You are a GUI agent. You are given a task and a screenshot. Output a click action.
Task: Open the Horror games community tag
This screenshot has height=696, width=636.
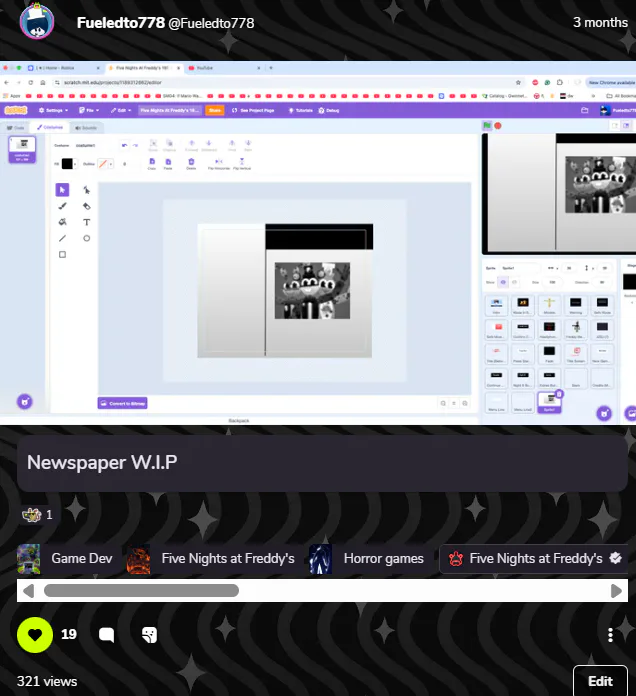367,558
